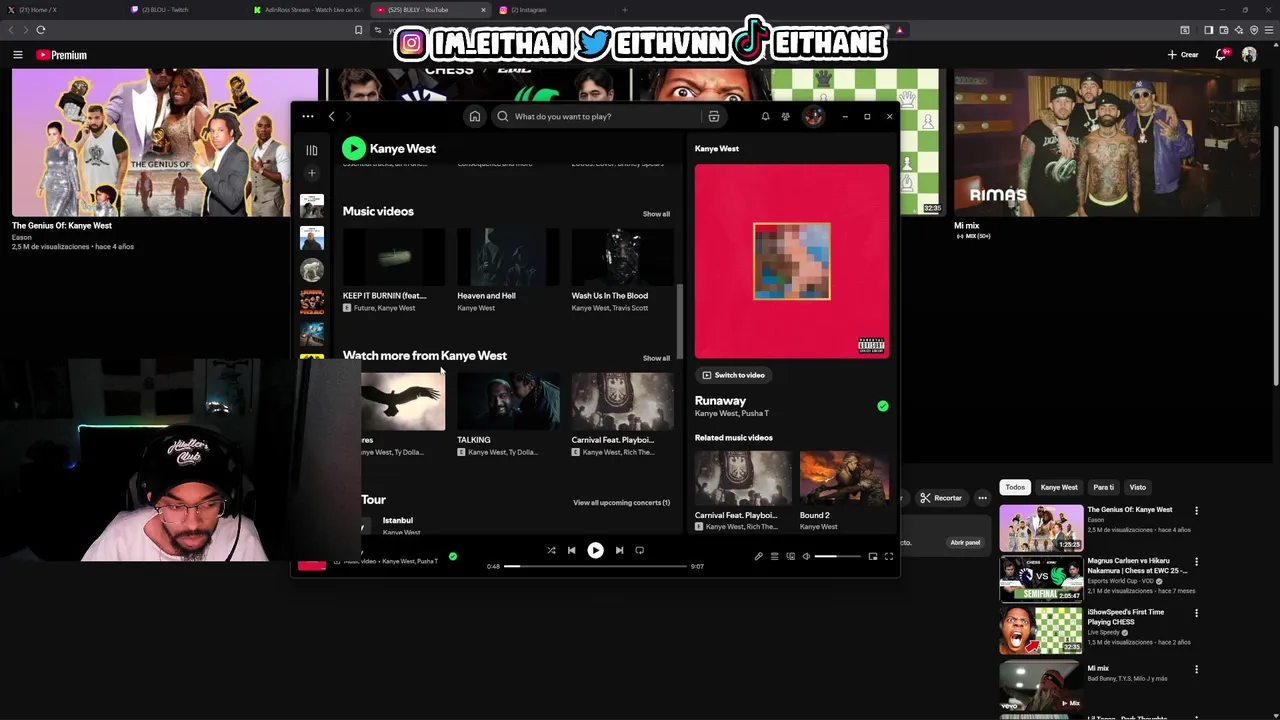The width and height of the screenshot is (1280, 720).
Task: Open Spotify home via house icon
Action: [x=475, y=116]
